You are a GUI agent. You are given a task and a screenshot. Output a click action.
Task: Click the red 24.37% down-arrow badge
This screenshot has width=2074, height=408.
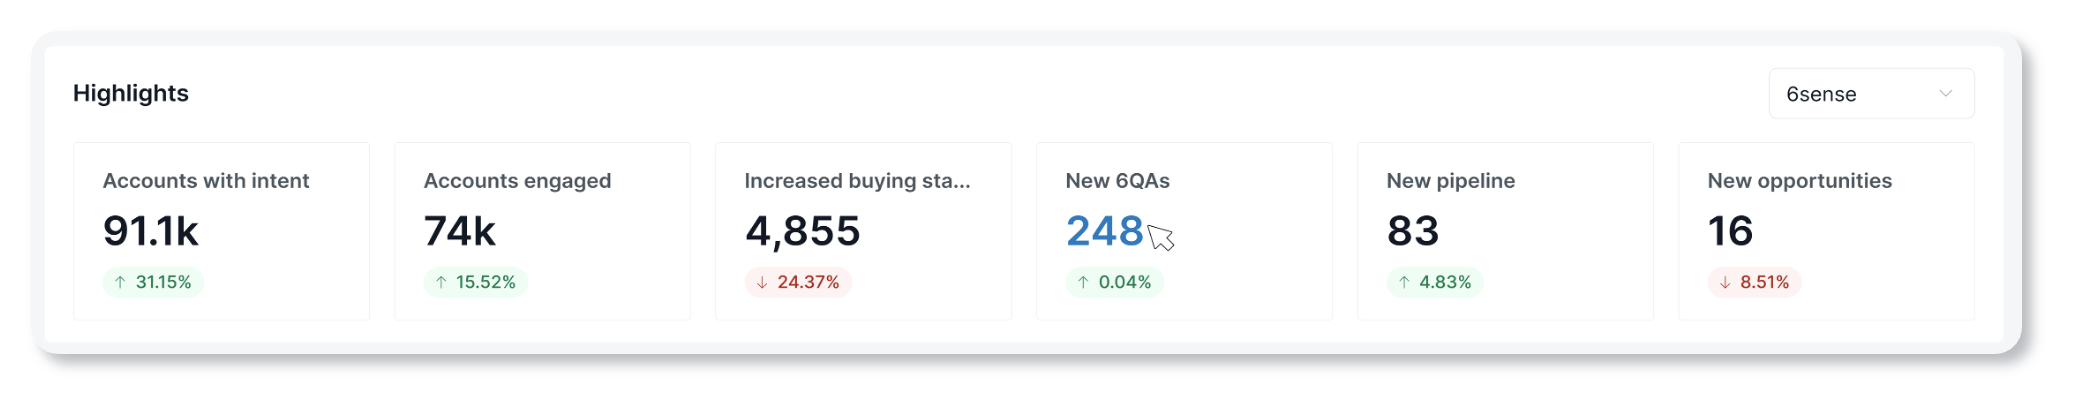coord(798,282)
